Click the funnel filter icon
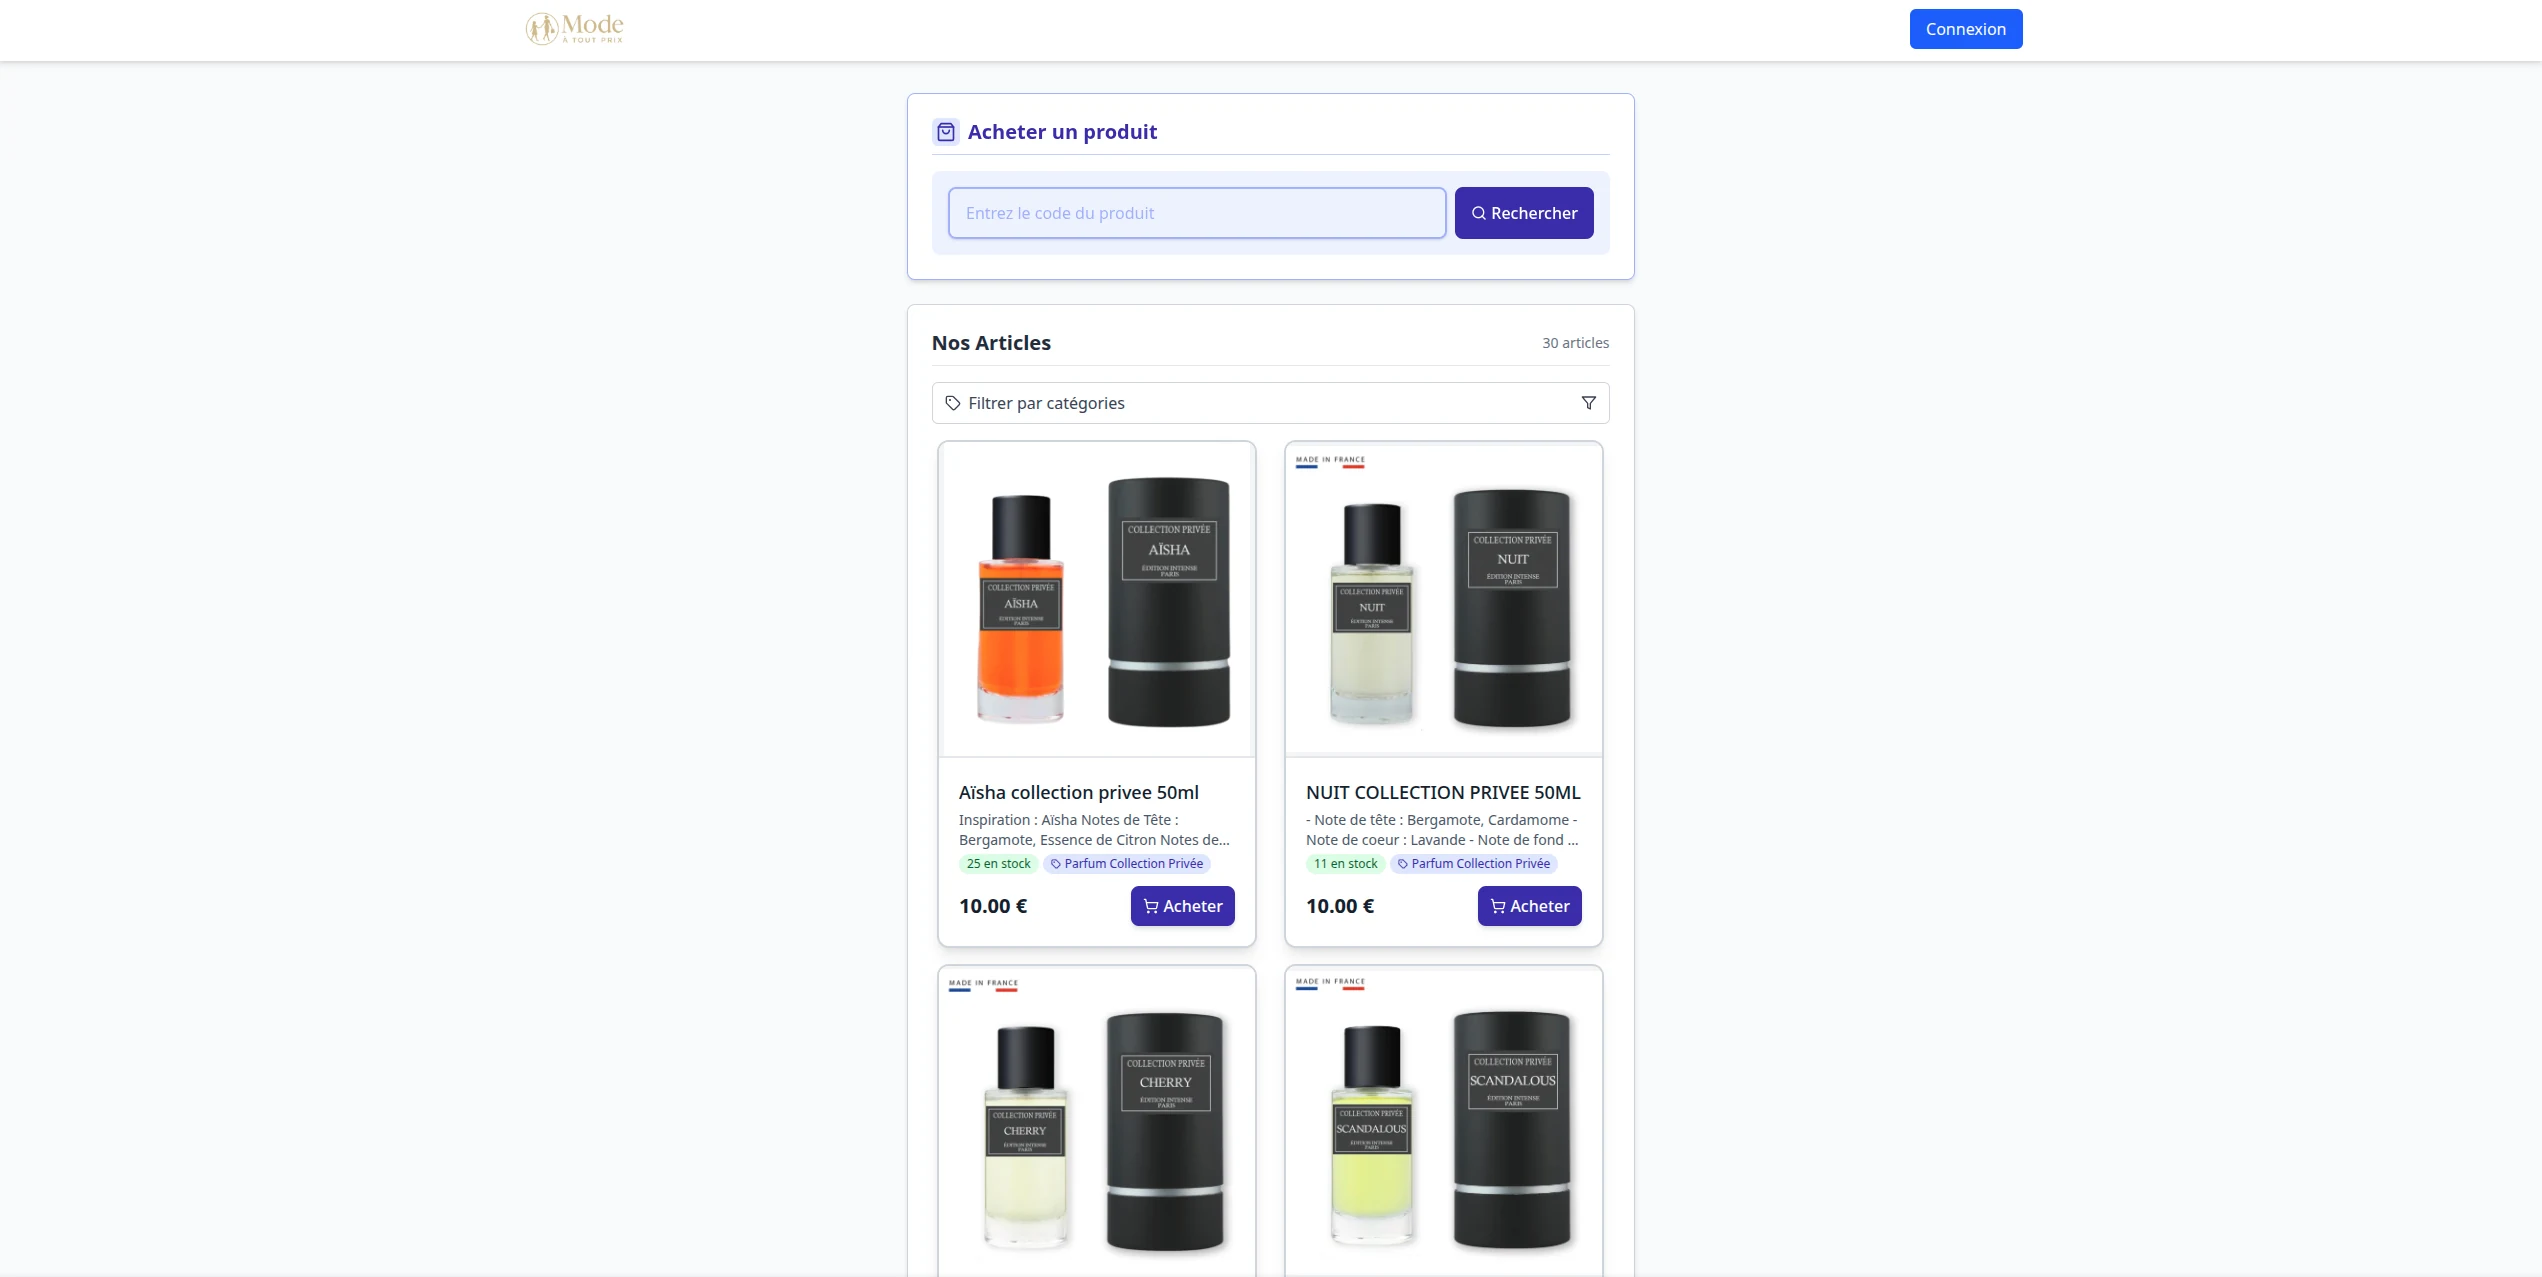 click(x=1588, y=403)
